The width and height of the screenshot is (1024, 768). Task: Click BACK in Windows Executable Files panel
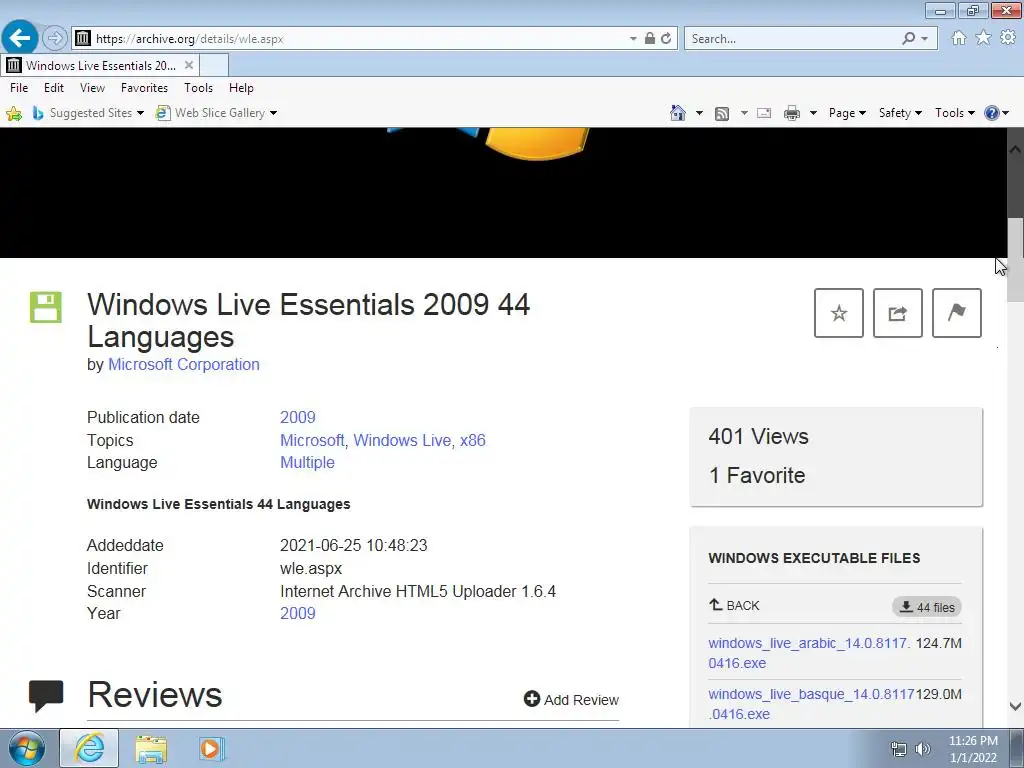click(735, 605)
